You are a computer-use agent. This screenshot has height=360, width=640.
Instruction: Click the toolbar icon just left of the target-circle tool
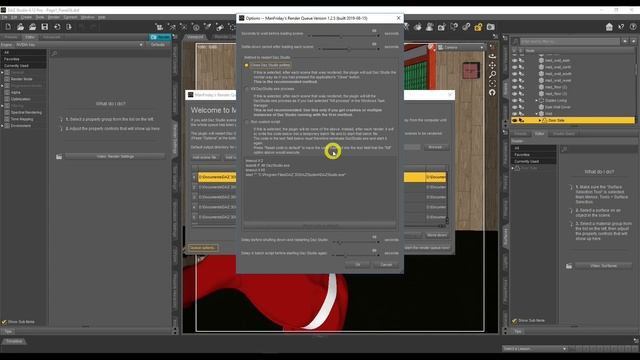pos(184,27)
